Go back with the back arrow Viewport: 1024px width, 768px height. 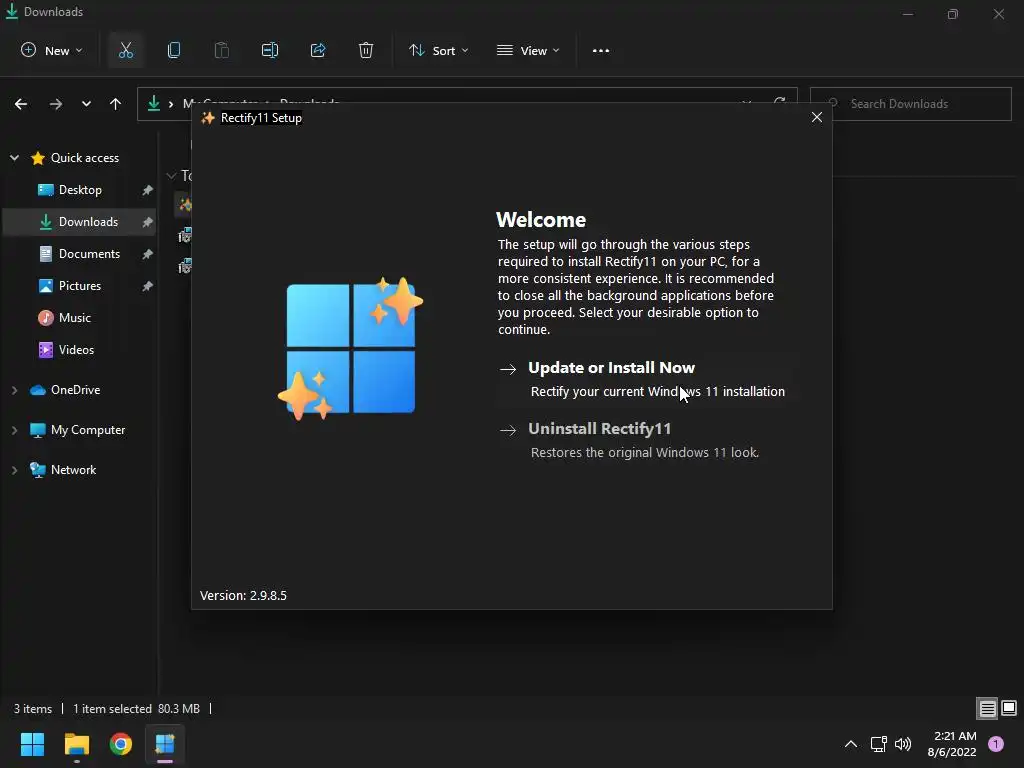point(21,104)
